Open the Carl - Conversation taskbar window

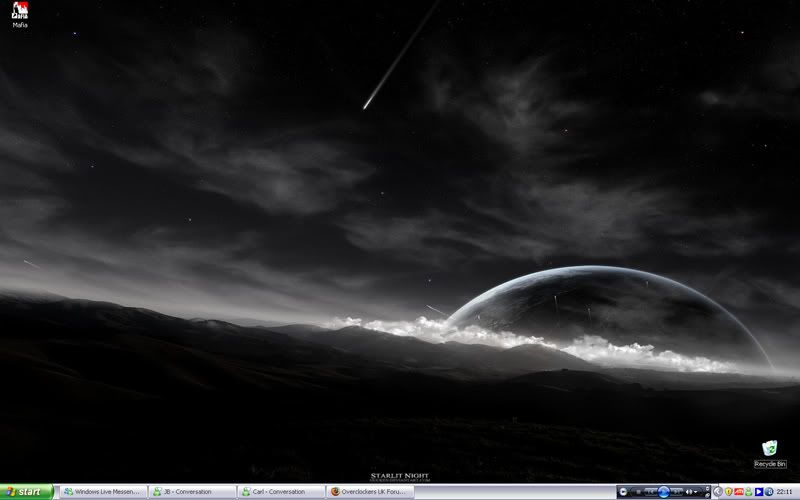[x=281, y=492]
